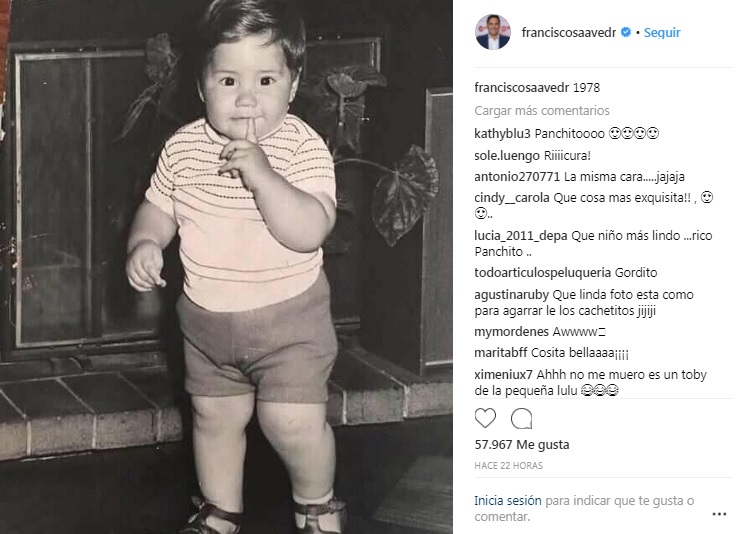737x534 pixels.
Task: Visit agustinaruby's profile from comment
Action: 511,295
